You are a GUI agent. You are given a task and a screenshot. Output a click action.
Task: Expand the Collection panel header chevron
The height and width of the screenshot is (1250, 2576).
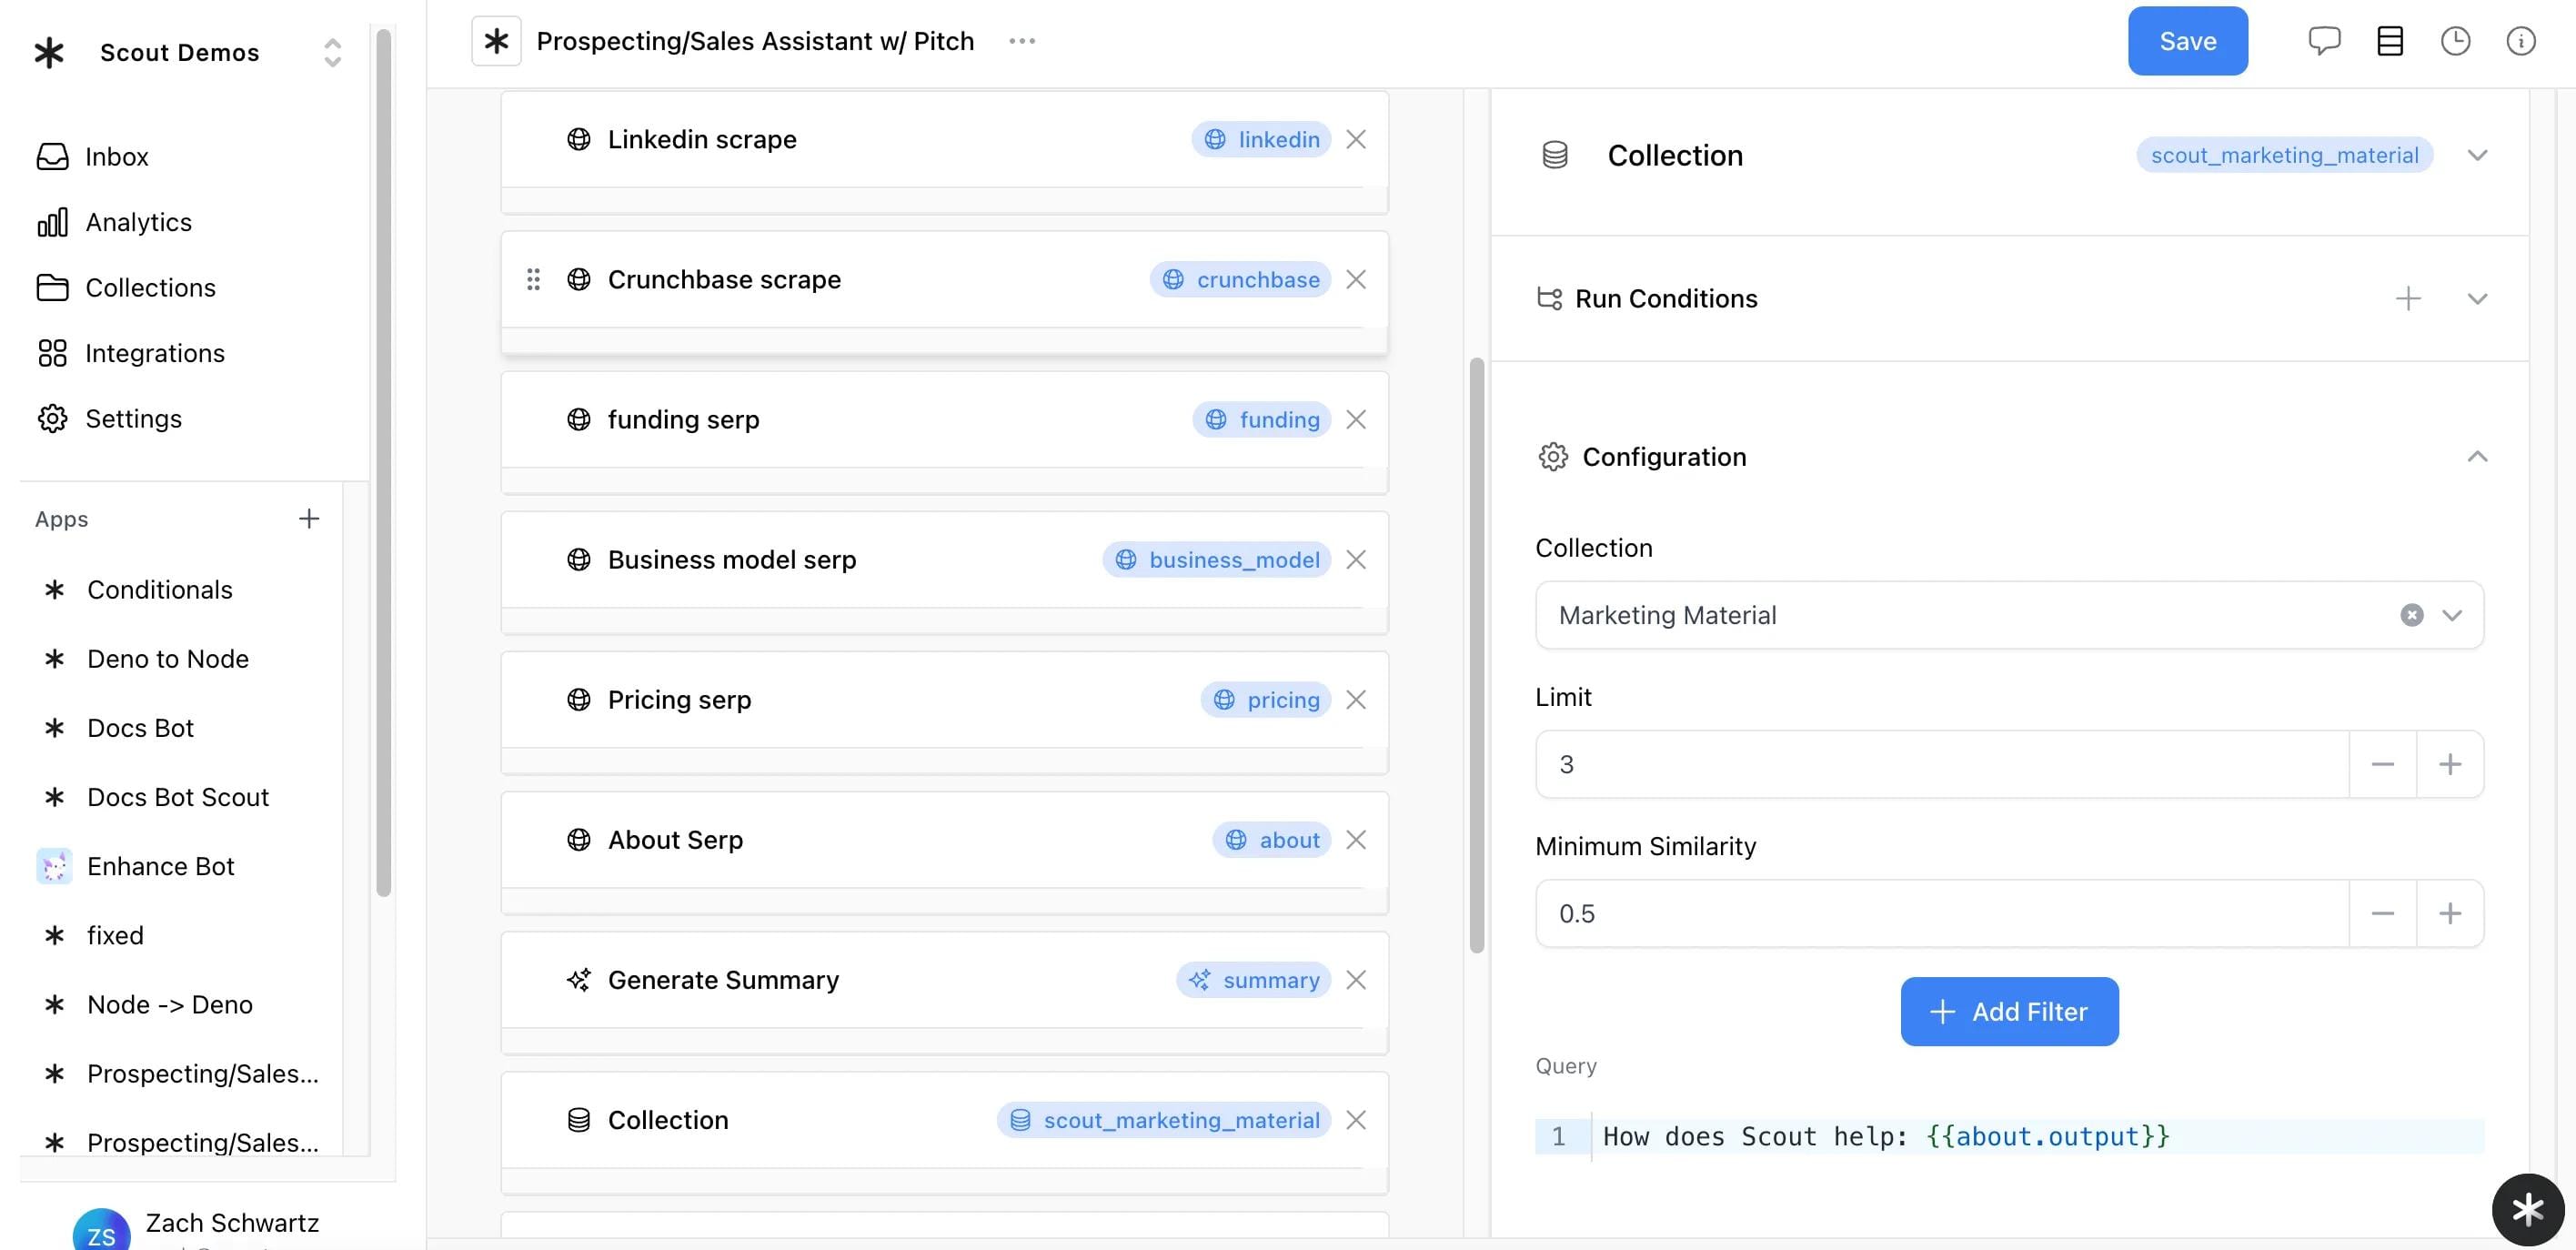pyautogui.click(x=2477, y=155)
